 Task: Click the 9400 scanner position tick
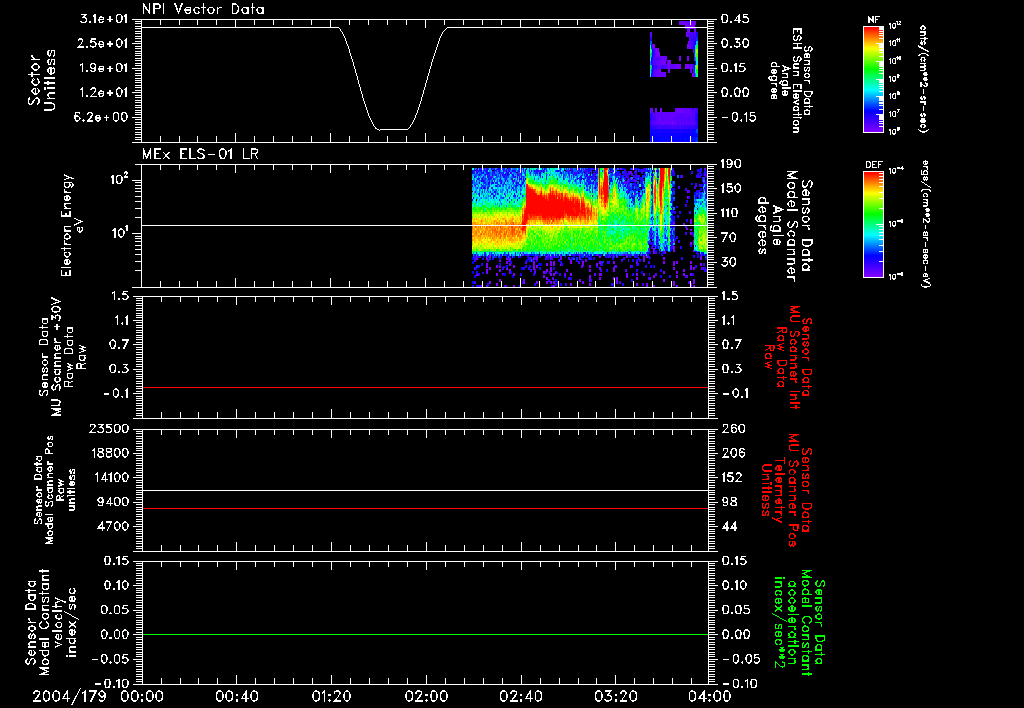tap(112, 502)
